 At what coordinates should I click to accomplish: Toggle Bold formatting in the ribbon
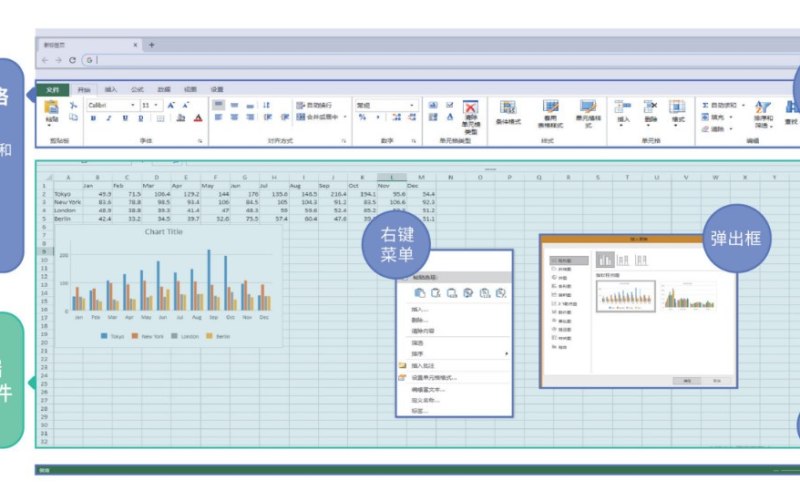coord(93,118)
